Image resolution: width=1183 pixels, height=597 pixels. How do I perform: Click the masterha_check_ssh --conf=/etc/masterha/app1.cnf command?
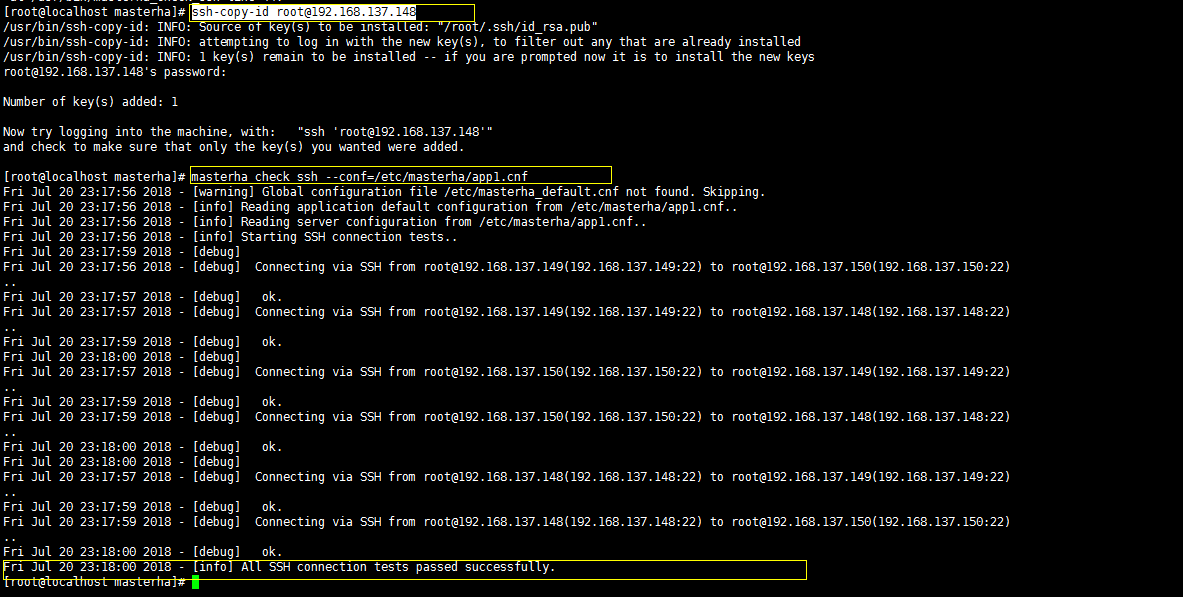pyautogui.click(x=360, y=177)
